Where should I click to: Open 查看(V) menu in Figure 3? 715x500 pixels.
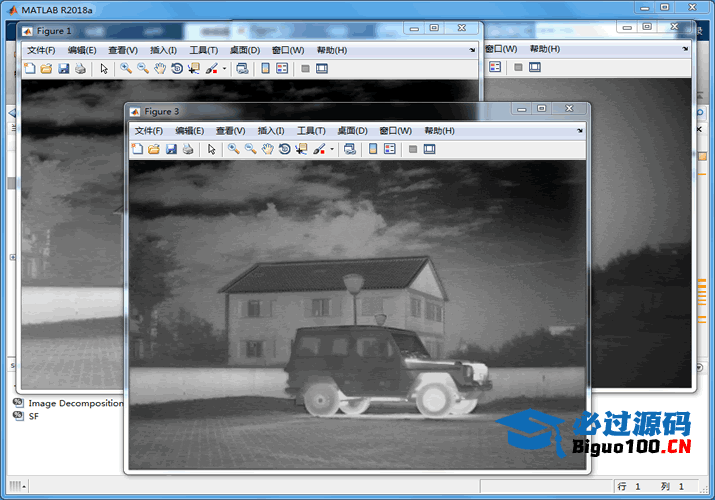tap(231, 131)
